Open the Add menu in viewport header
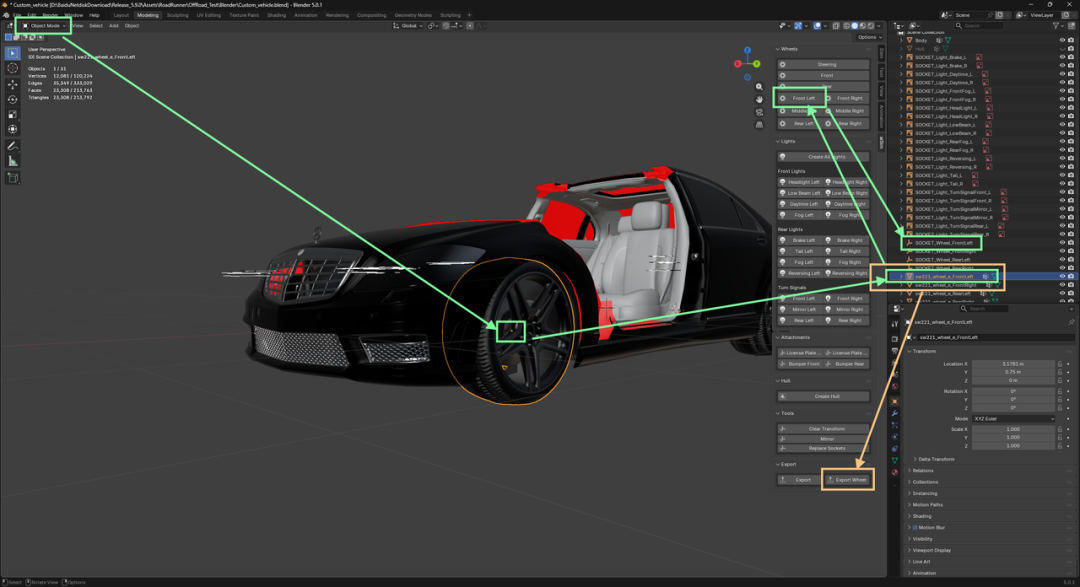 click(x=114, y=25)
